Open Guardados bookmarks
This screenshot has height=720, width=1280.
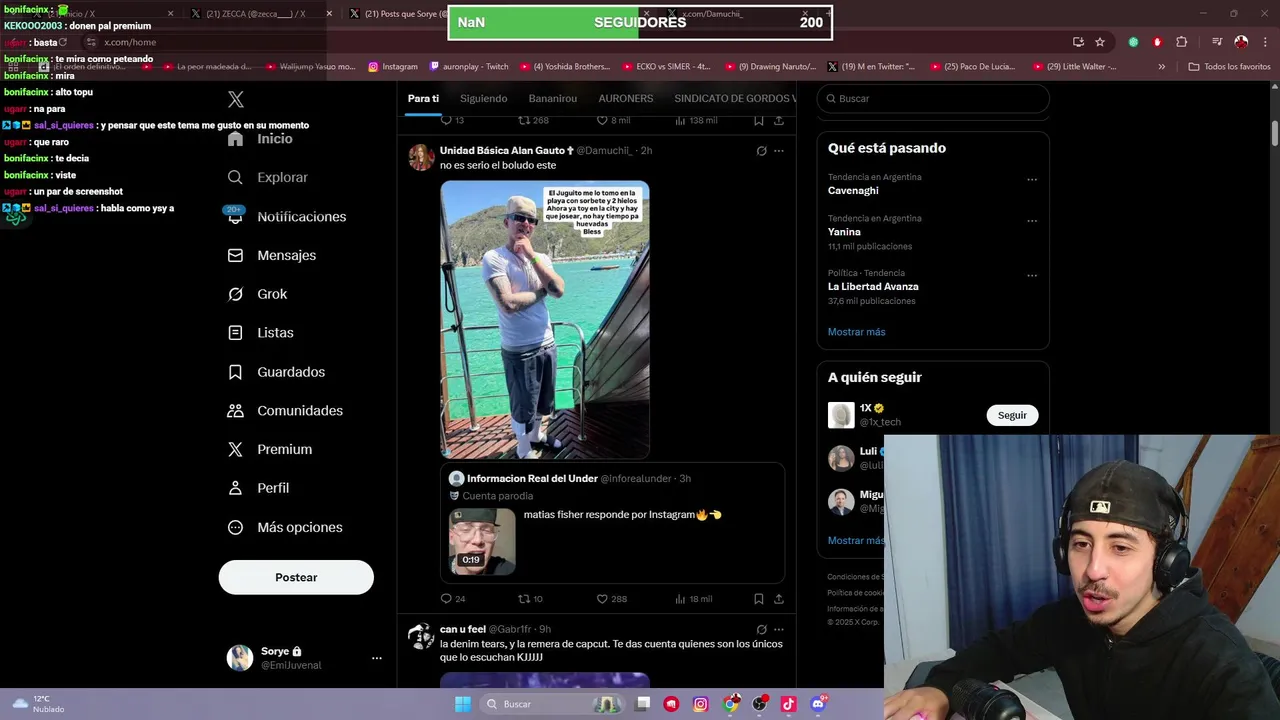[x=277, y=371]
